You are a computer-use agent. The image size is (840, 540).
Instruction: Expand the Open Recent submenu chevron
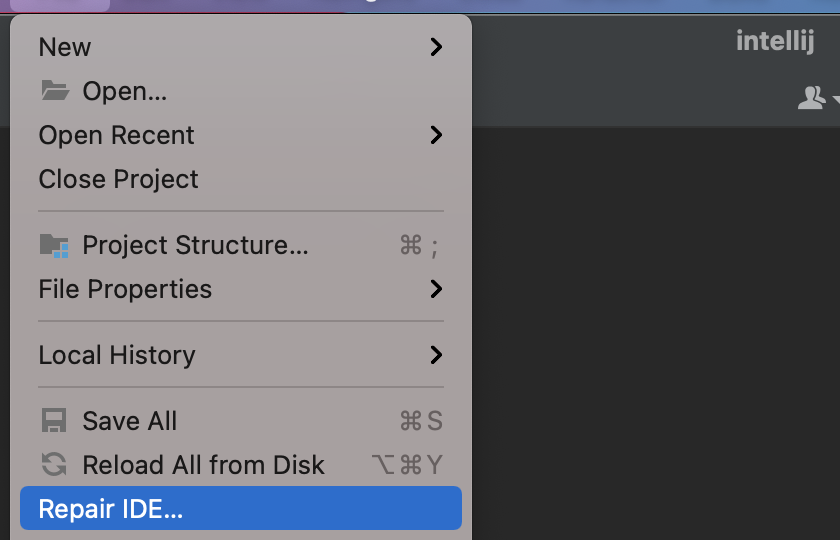(437, 135)
